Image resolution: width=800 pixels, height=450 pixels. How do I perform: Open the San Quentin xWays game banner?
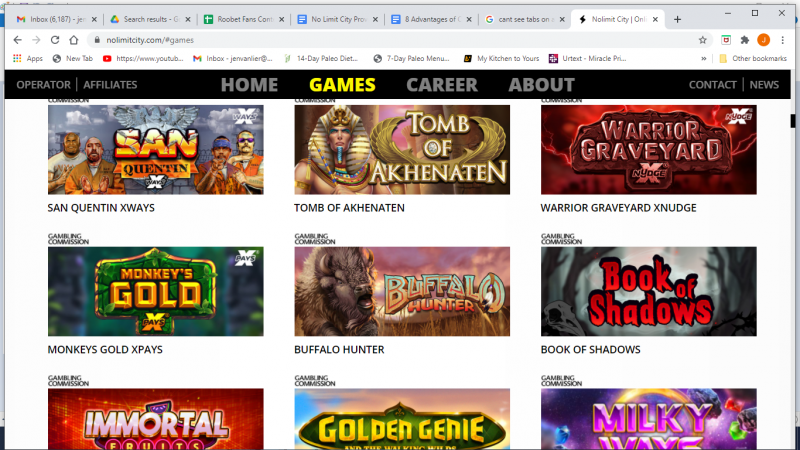click(156, 149)
